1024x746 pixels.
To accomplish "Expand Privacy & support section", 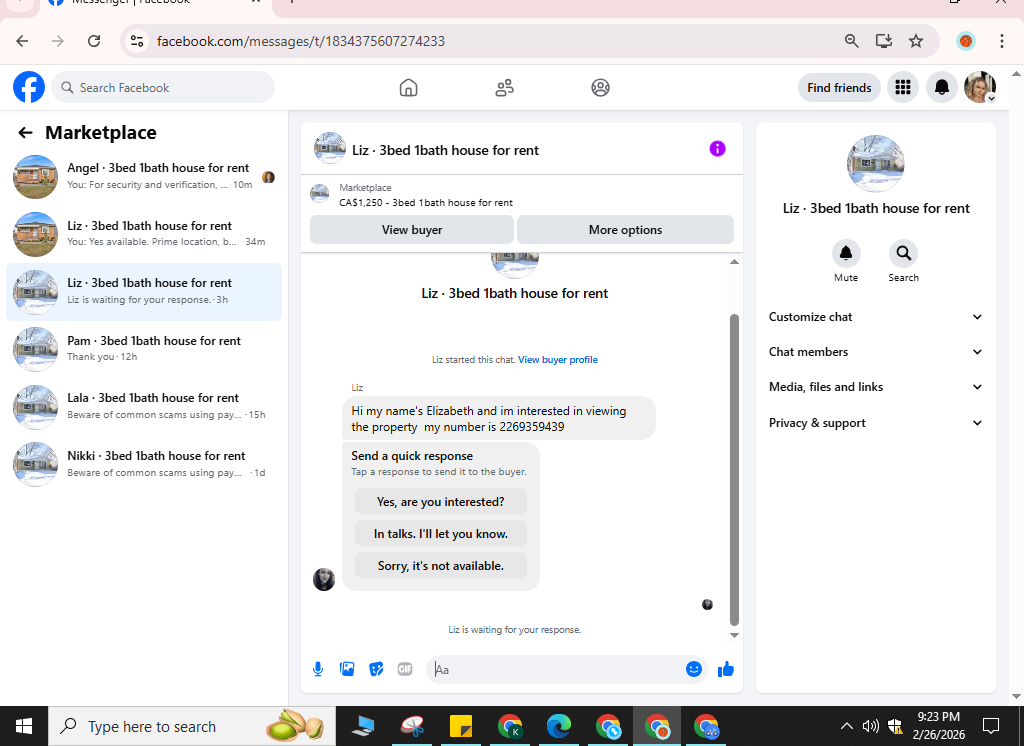I will [x=875, y=423].
